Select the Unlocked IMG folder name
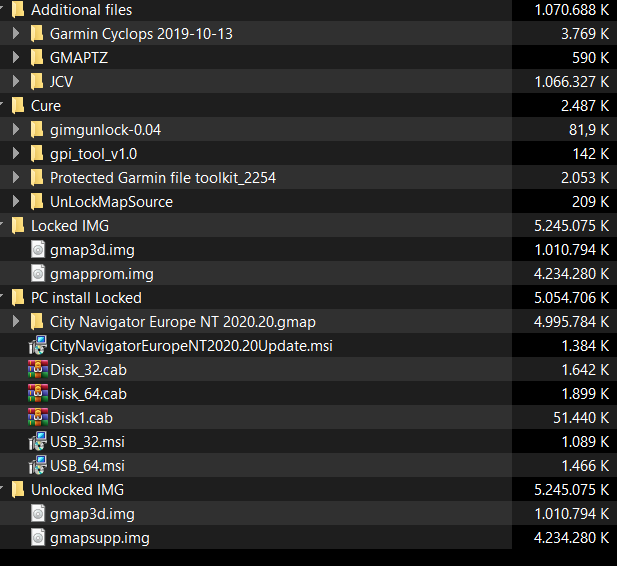Image resolution: width=617 pixels, height=566 pixels. 78,490
